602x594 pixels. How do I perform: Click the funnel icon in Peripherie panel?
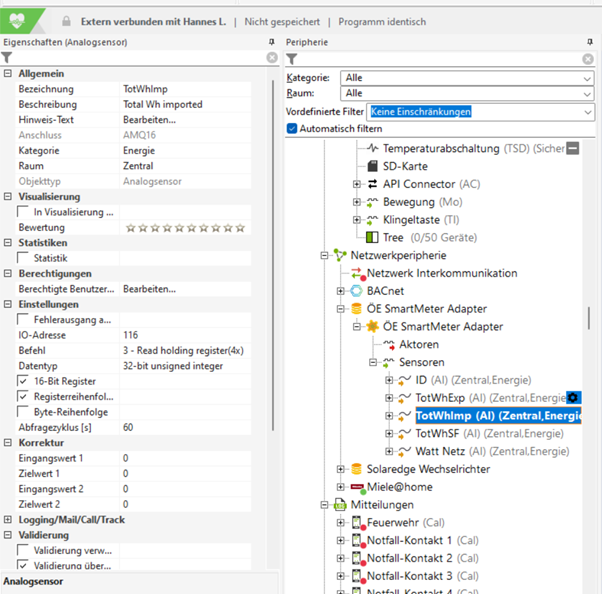(292, 59)
